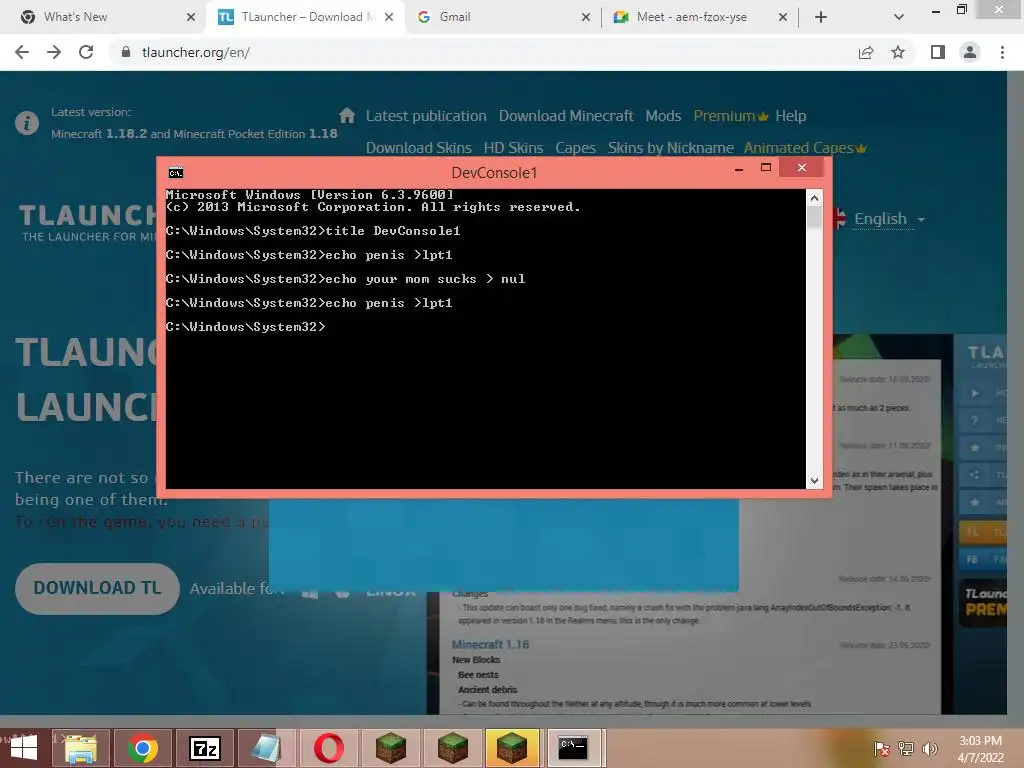Open the clock showing 3:03 PM
This screenshot has height=768, width=1024.
coord(980,749)
